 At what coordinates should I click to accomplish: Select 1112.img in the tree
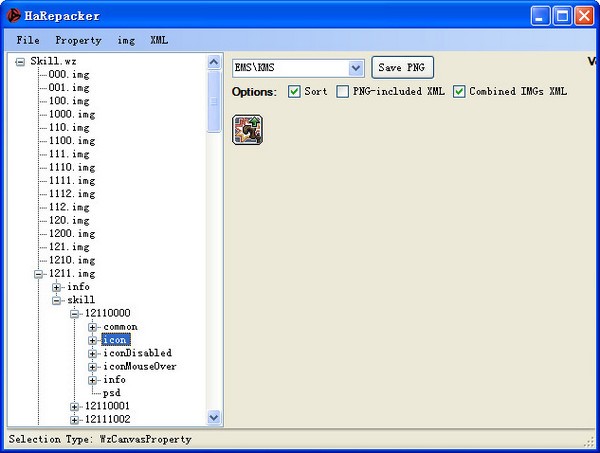[72, 194]
